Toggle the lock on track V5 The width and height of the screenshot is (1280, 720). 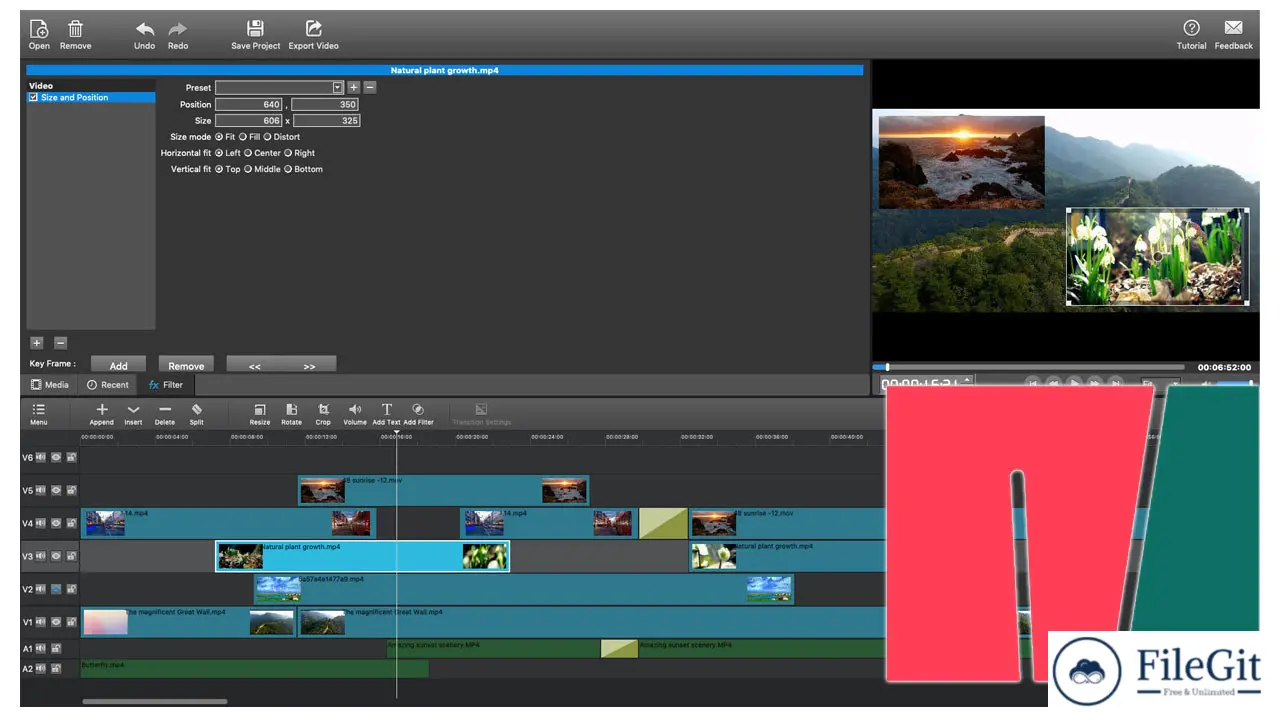point(71,490)
